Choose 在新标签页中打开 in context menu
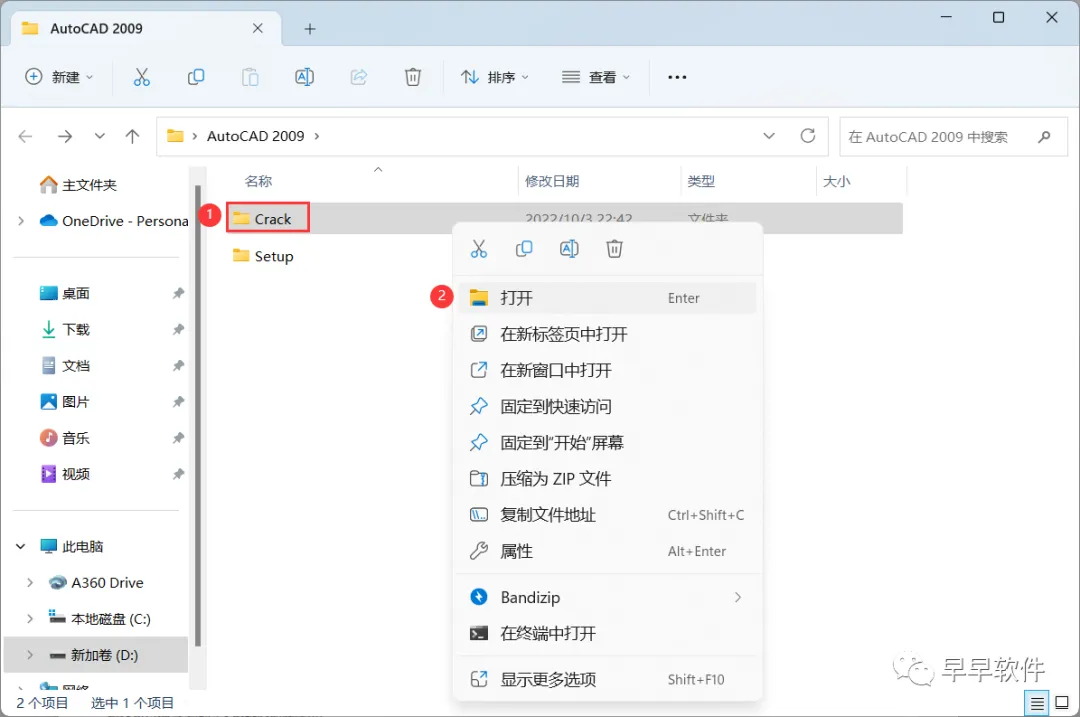 608,334
